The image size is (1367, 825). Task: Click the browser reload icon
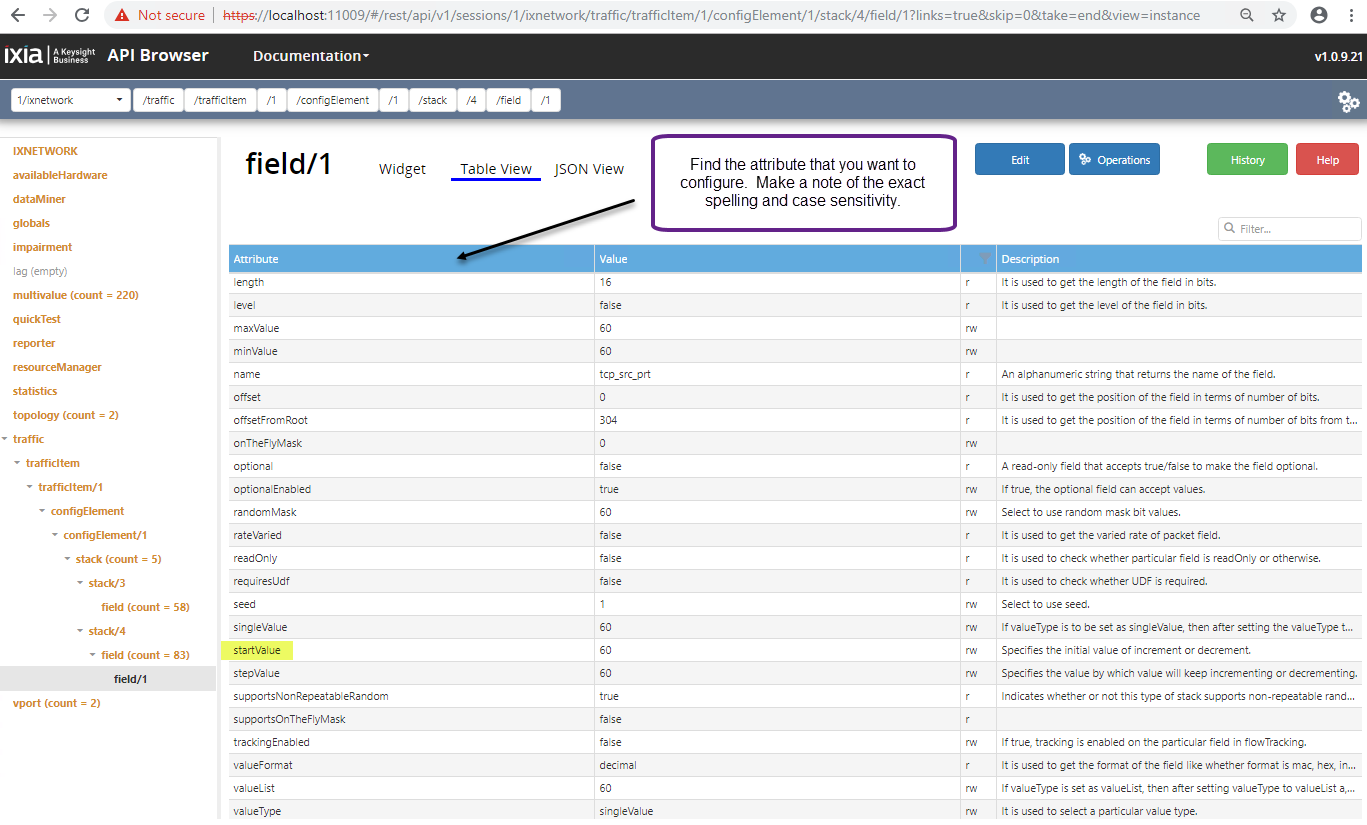point(82,15)
